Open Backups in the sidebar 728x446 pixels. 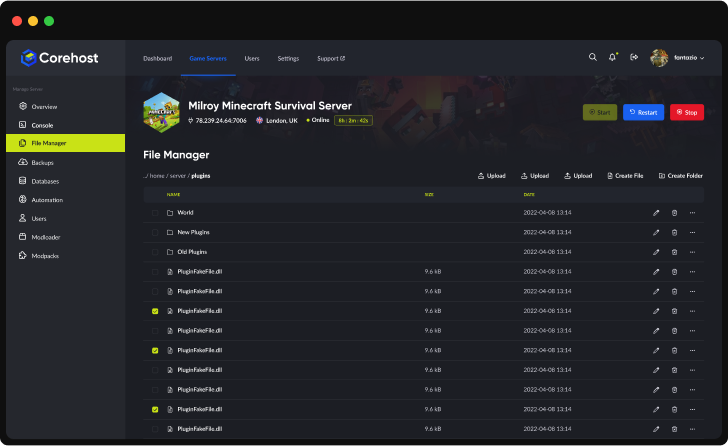pos(42,162)
